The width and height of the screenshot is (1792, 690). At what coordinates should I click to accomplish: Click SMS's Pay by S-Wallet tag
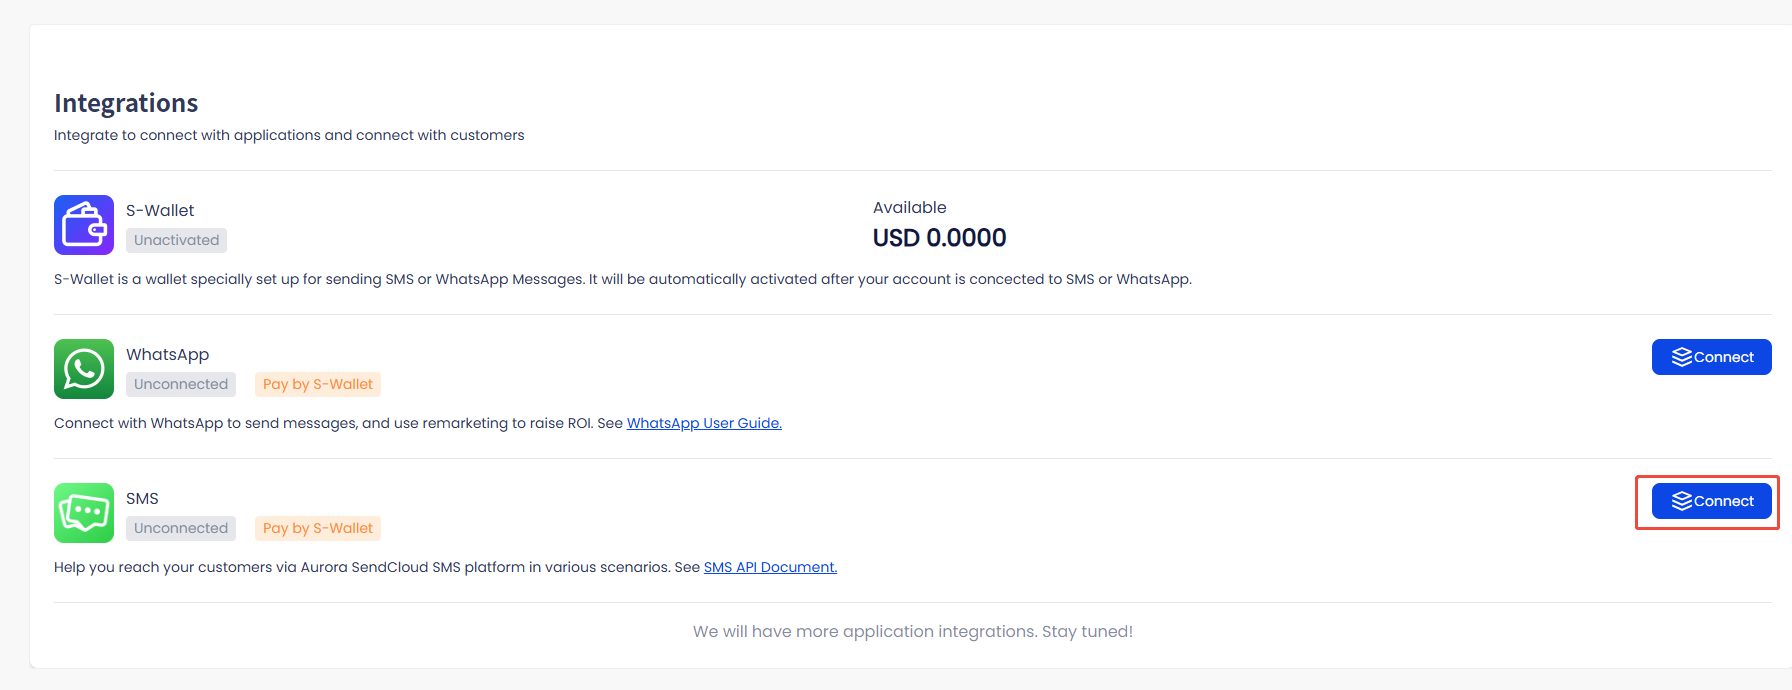tap(318, 528)
